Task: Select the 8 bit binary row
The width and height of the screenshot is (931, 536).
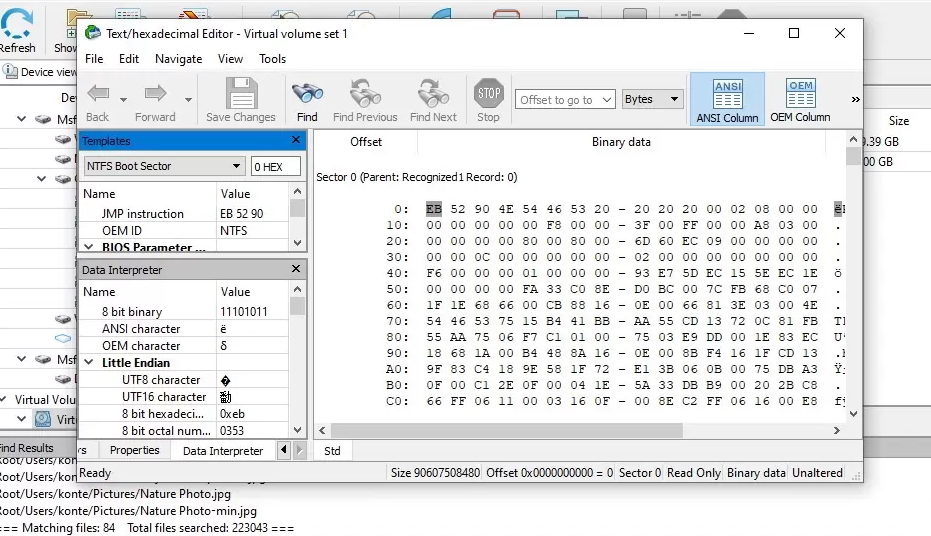Action: click(184, 312)
